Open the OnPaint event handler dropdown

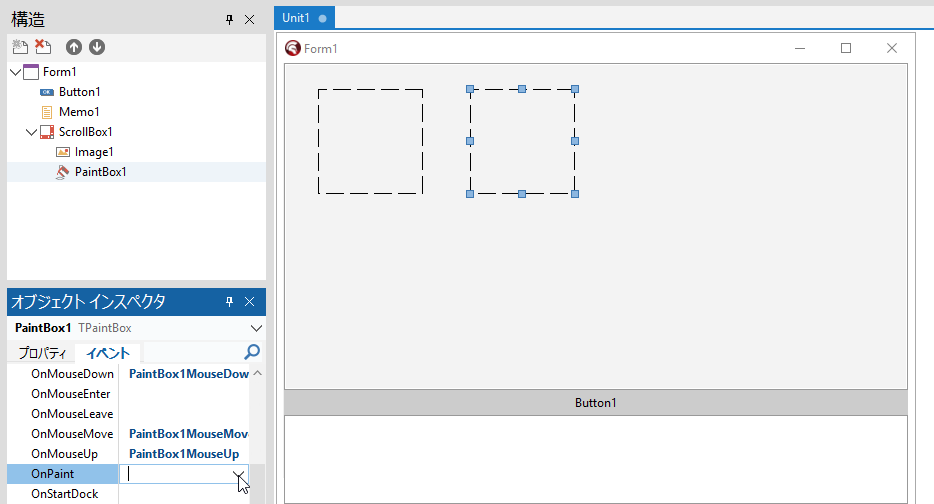(x=239, y=474)
